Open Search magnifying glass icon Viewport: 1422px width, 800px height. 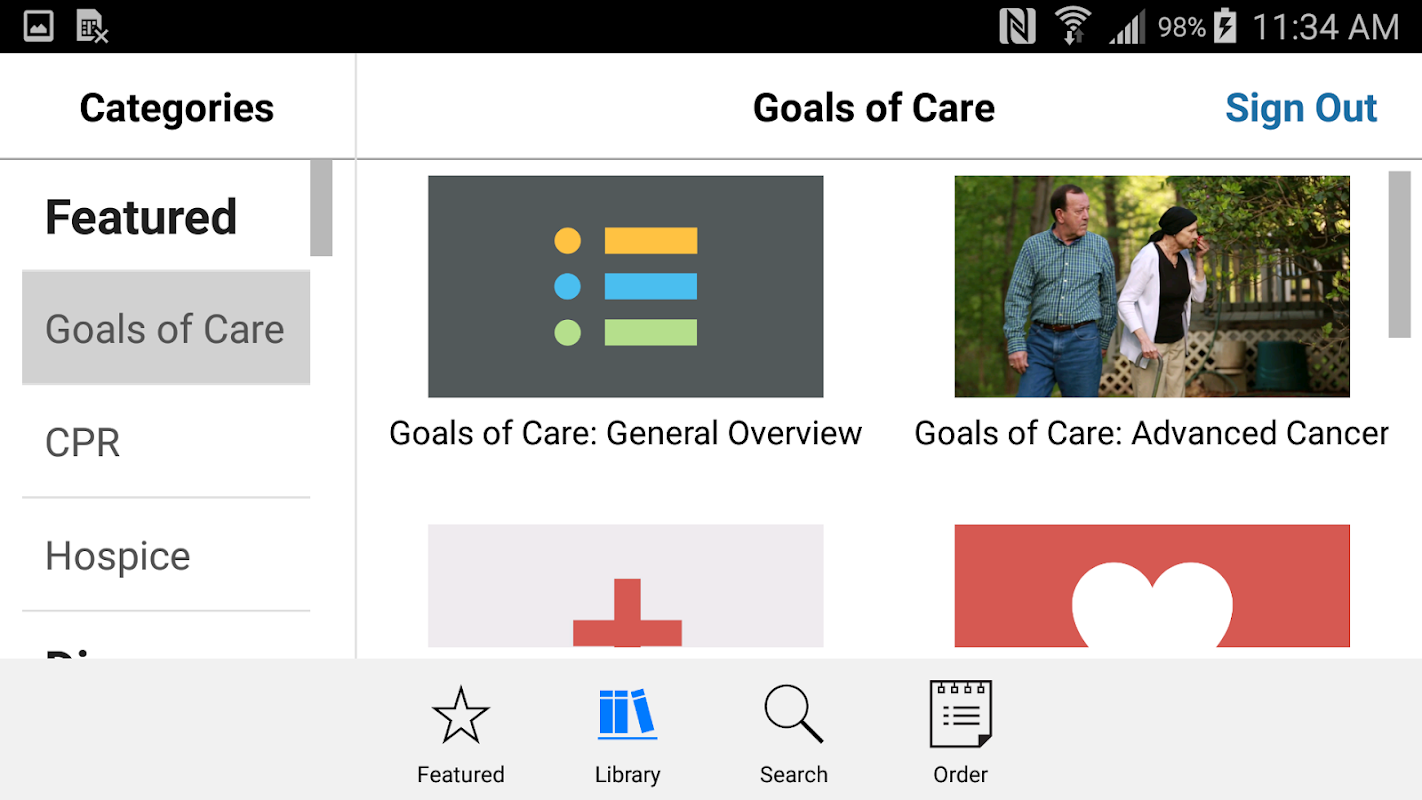click(x=793, y=716)
